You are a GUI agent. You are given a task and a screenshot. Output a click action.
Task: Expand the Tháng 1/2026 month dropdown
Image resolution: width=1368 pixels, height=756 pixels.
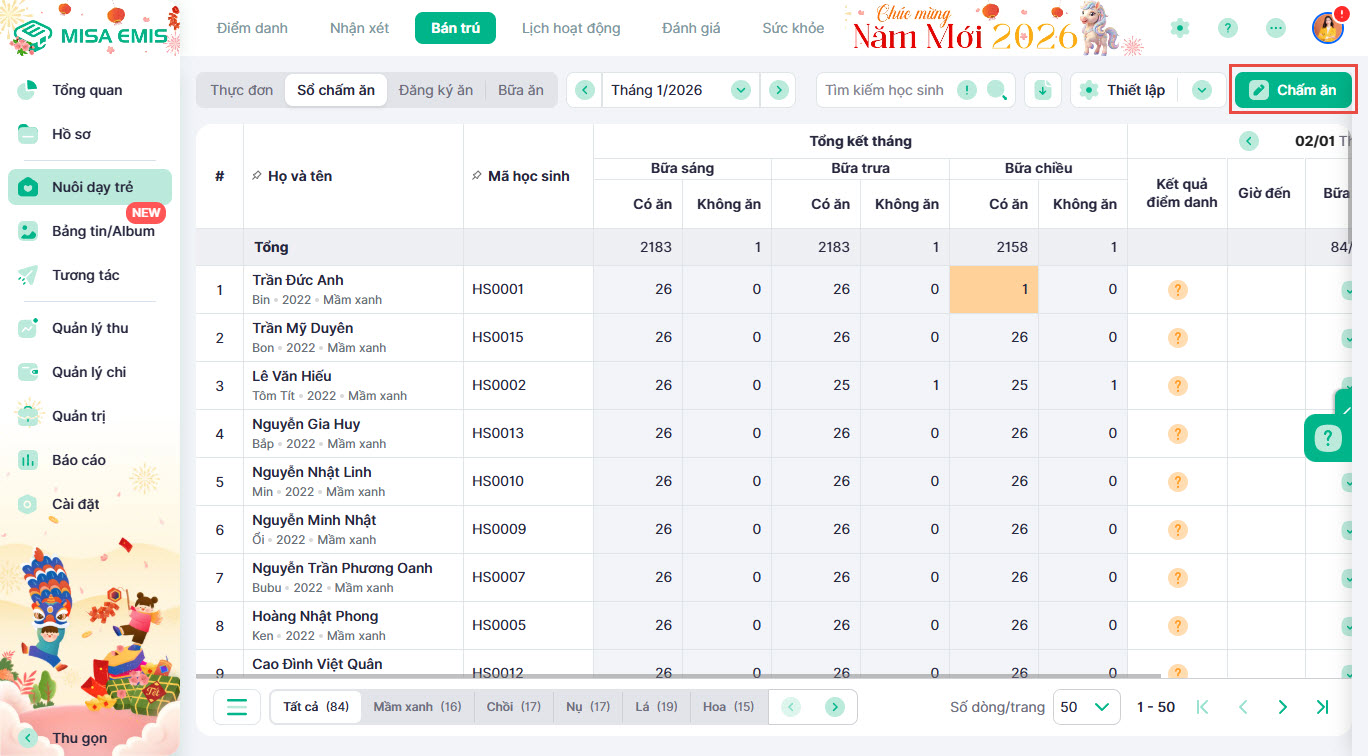point(740,90)
